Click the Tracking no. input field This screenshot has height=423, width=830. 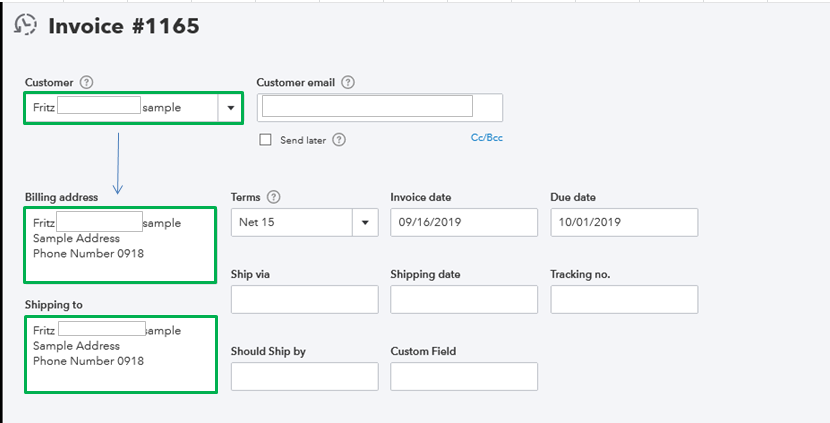[x=624, y=299]
